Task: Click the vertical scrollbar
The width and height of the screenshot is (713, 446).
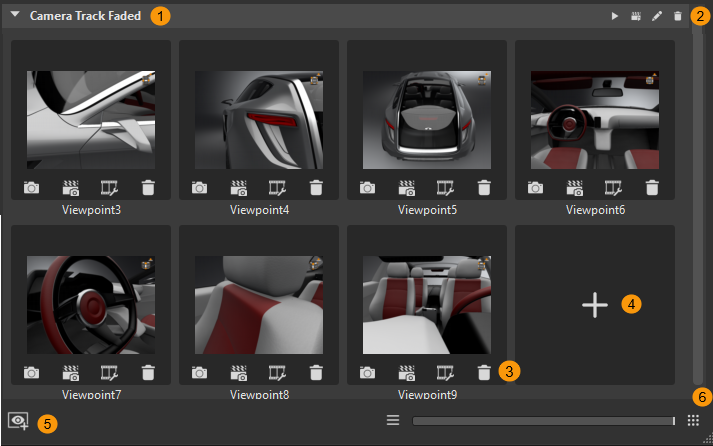Action: click(x=698, y=207)
